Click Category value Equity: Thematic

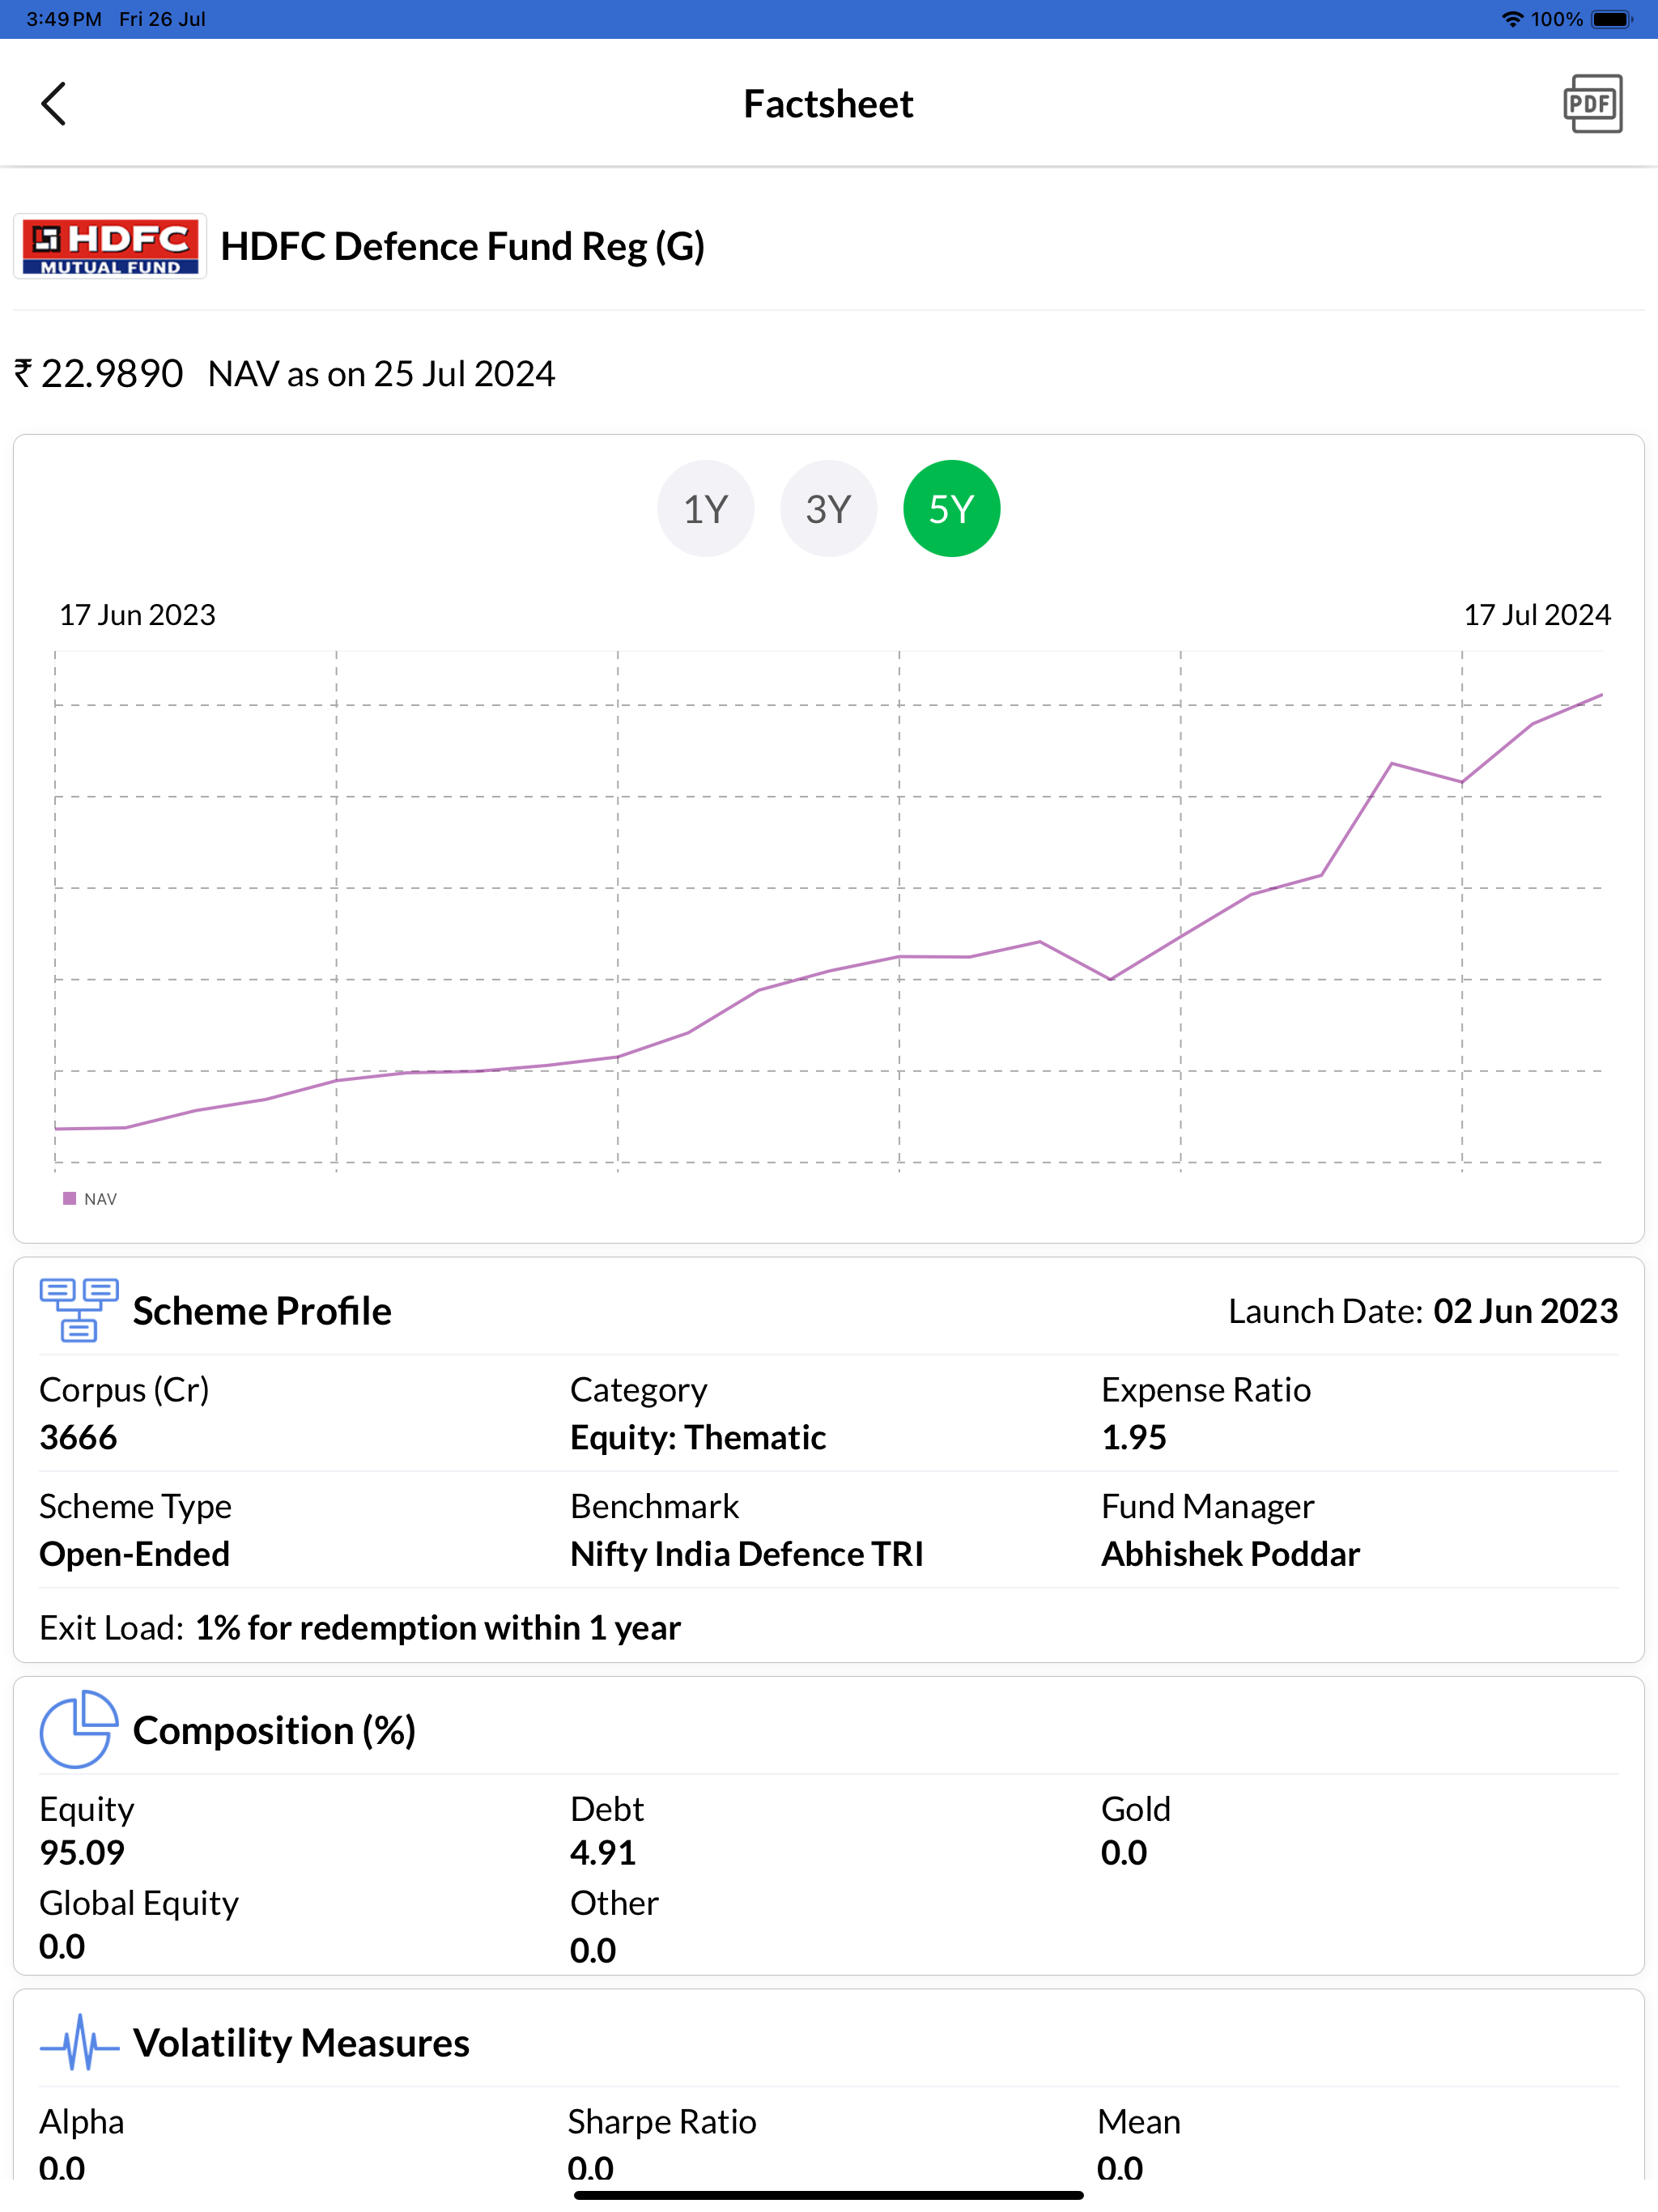(x=698, y=1437)
